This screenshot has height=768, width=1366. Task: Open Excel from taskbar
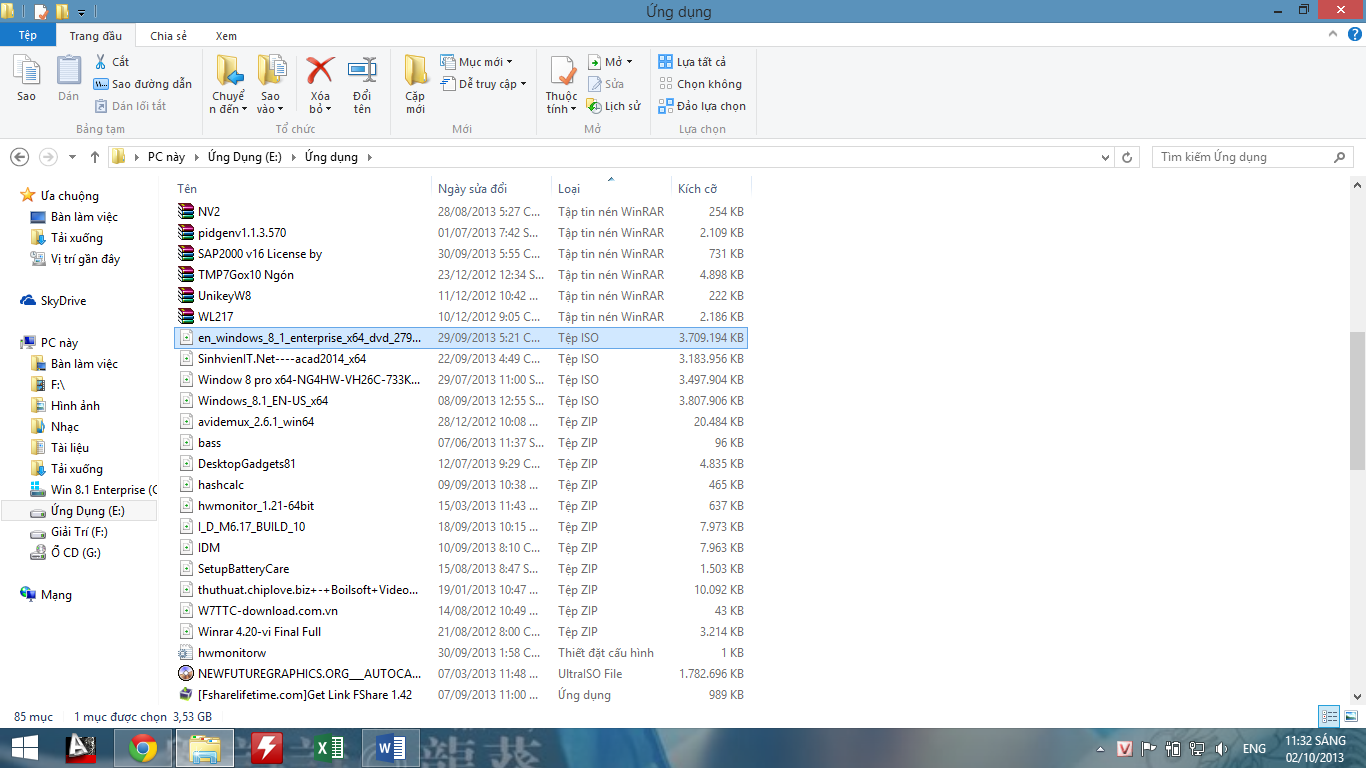tap(329, 748)
